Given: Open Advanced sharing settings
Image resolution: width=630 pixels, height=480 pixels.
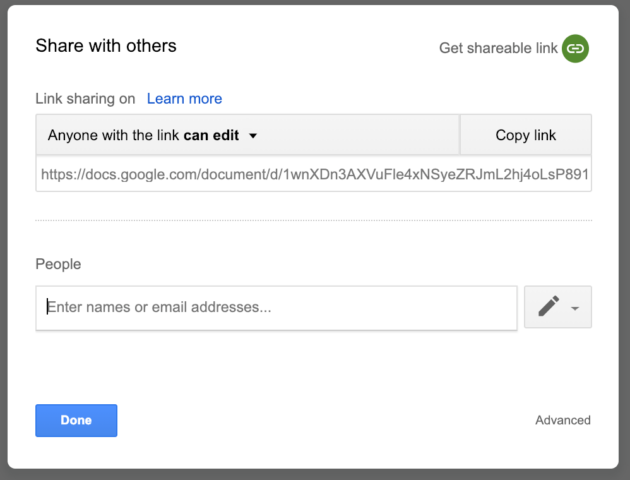Looking at the screenshot, I should pyautogui.click(x=562, y=420).
